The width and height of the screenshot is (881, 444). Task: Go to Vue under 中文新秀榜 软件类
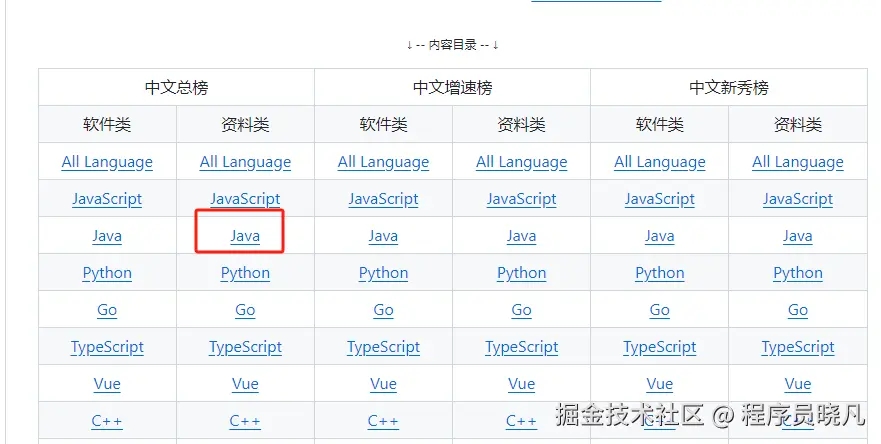(660, 384)
